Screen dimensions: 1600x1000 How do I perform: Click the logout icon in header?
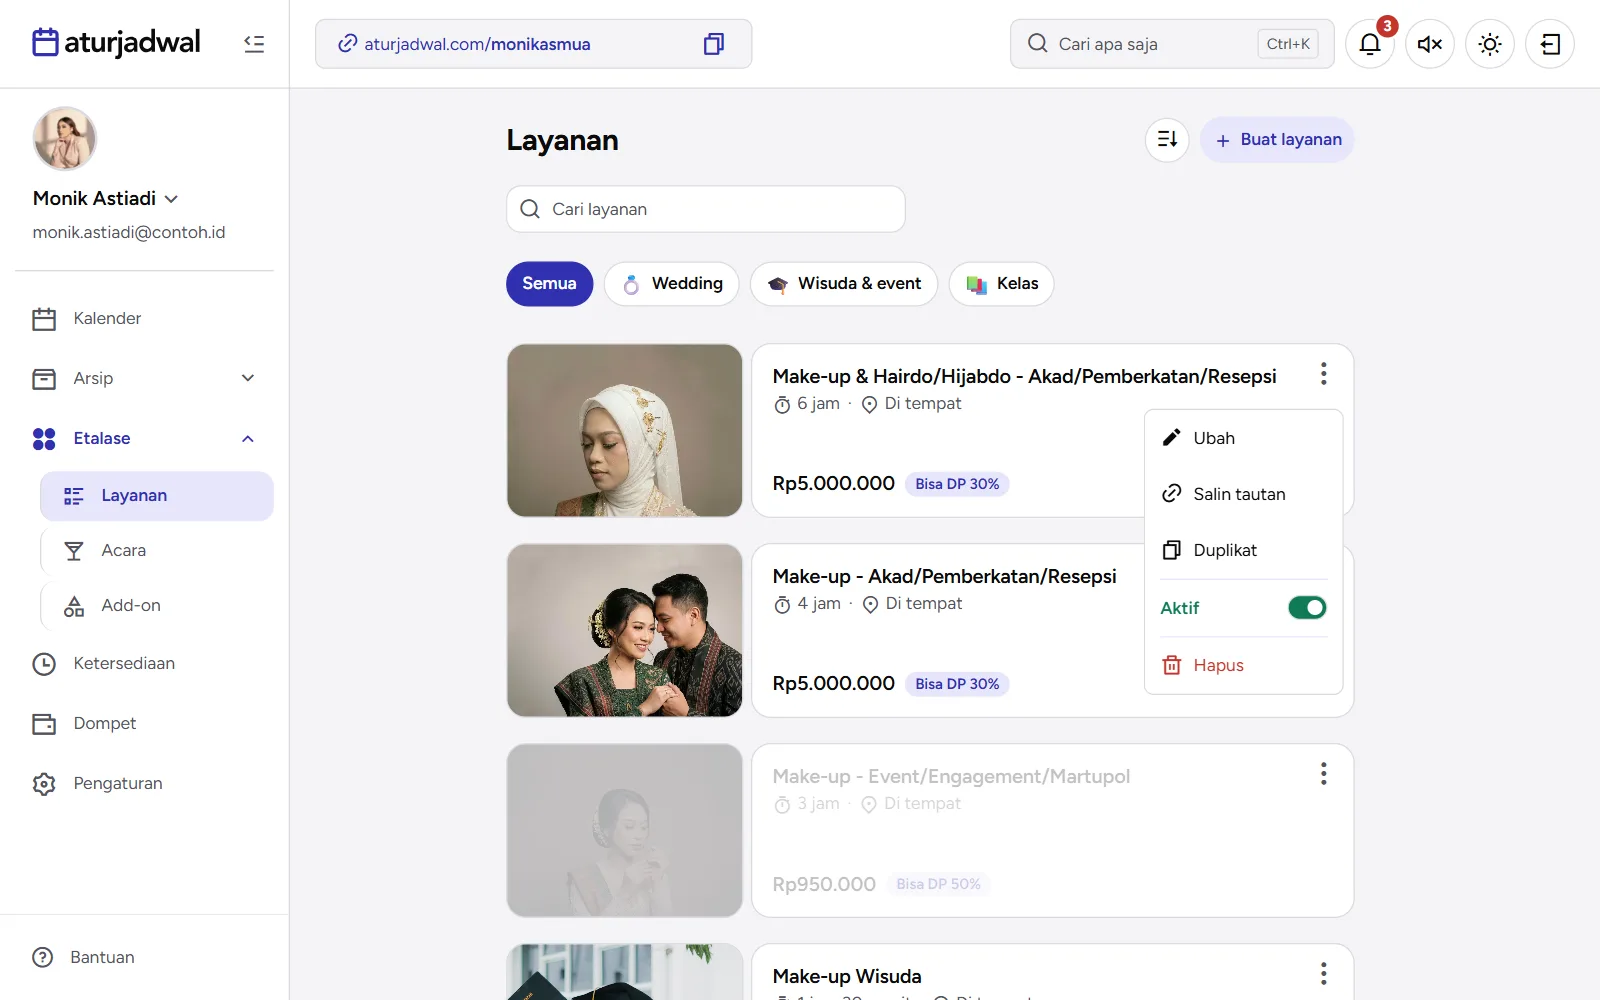1550,44
